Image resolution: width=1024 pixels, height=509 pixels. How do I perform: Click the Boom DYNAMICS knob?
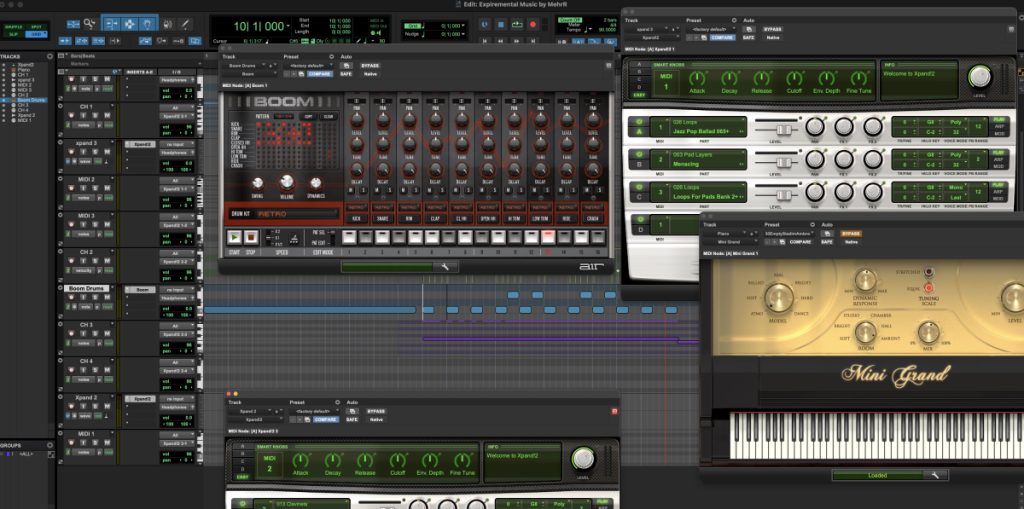point(315,183)
